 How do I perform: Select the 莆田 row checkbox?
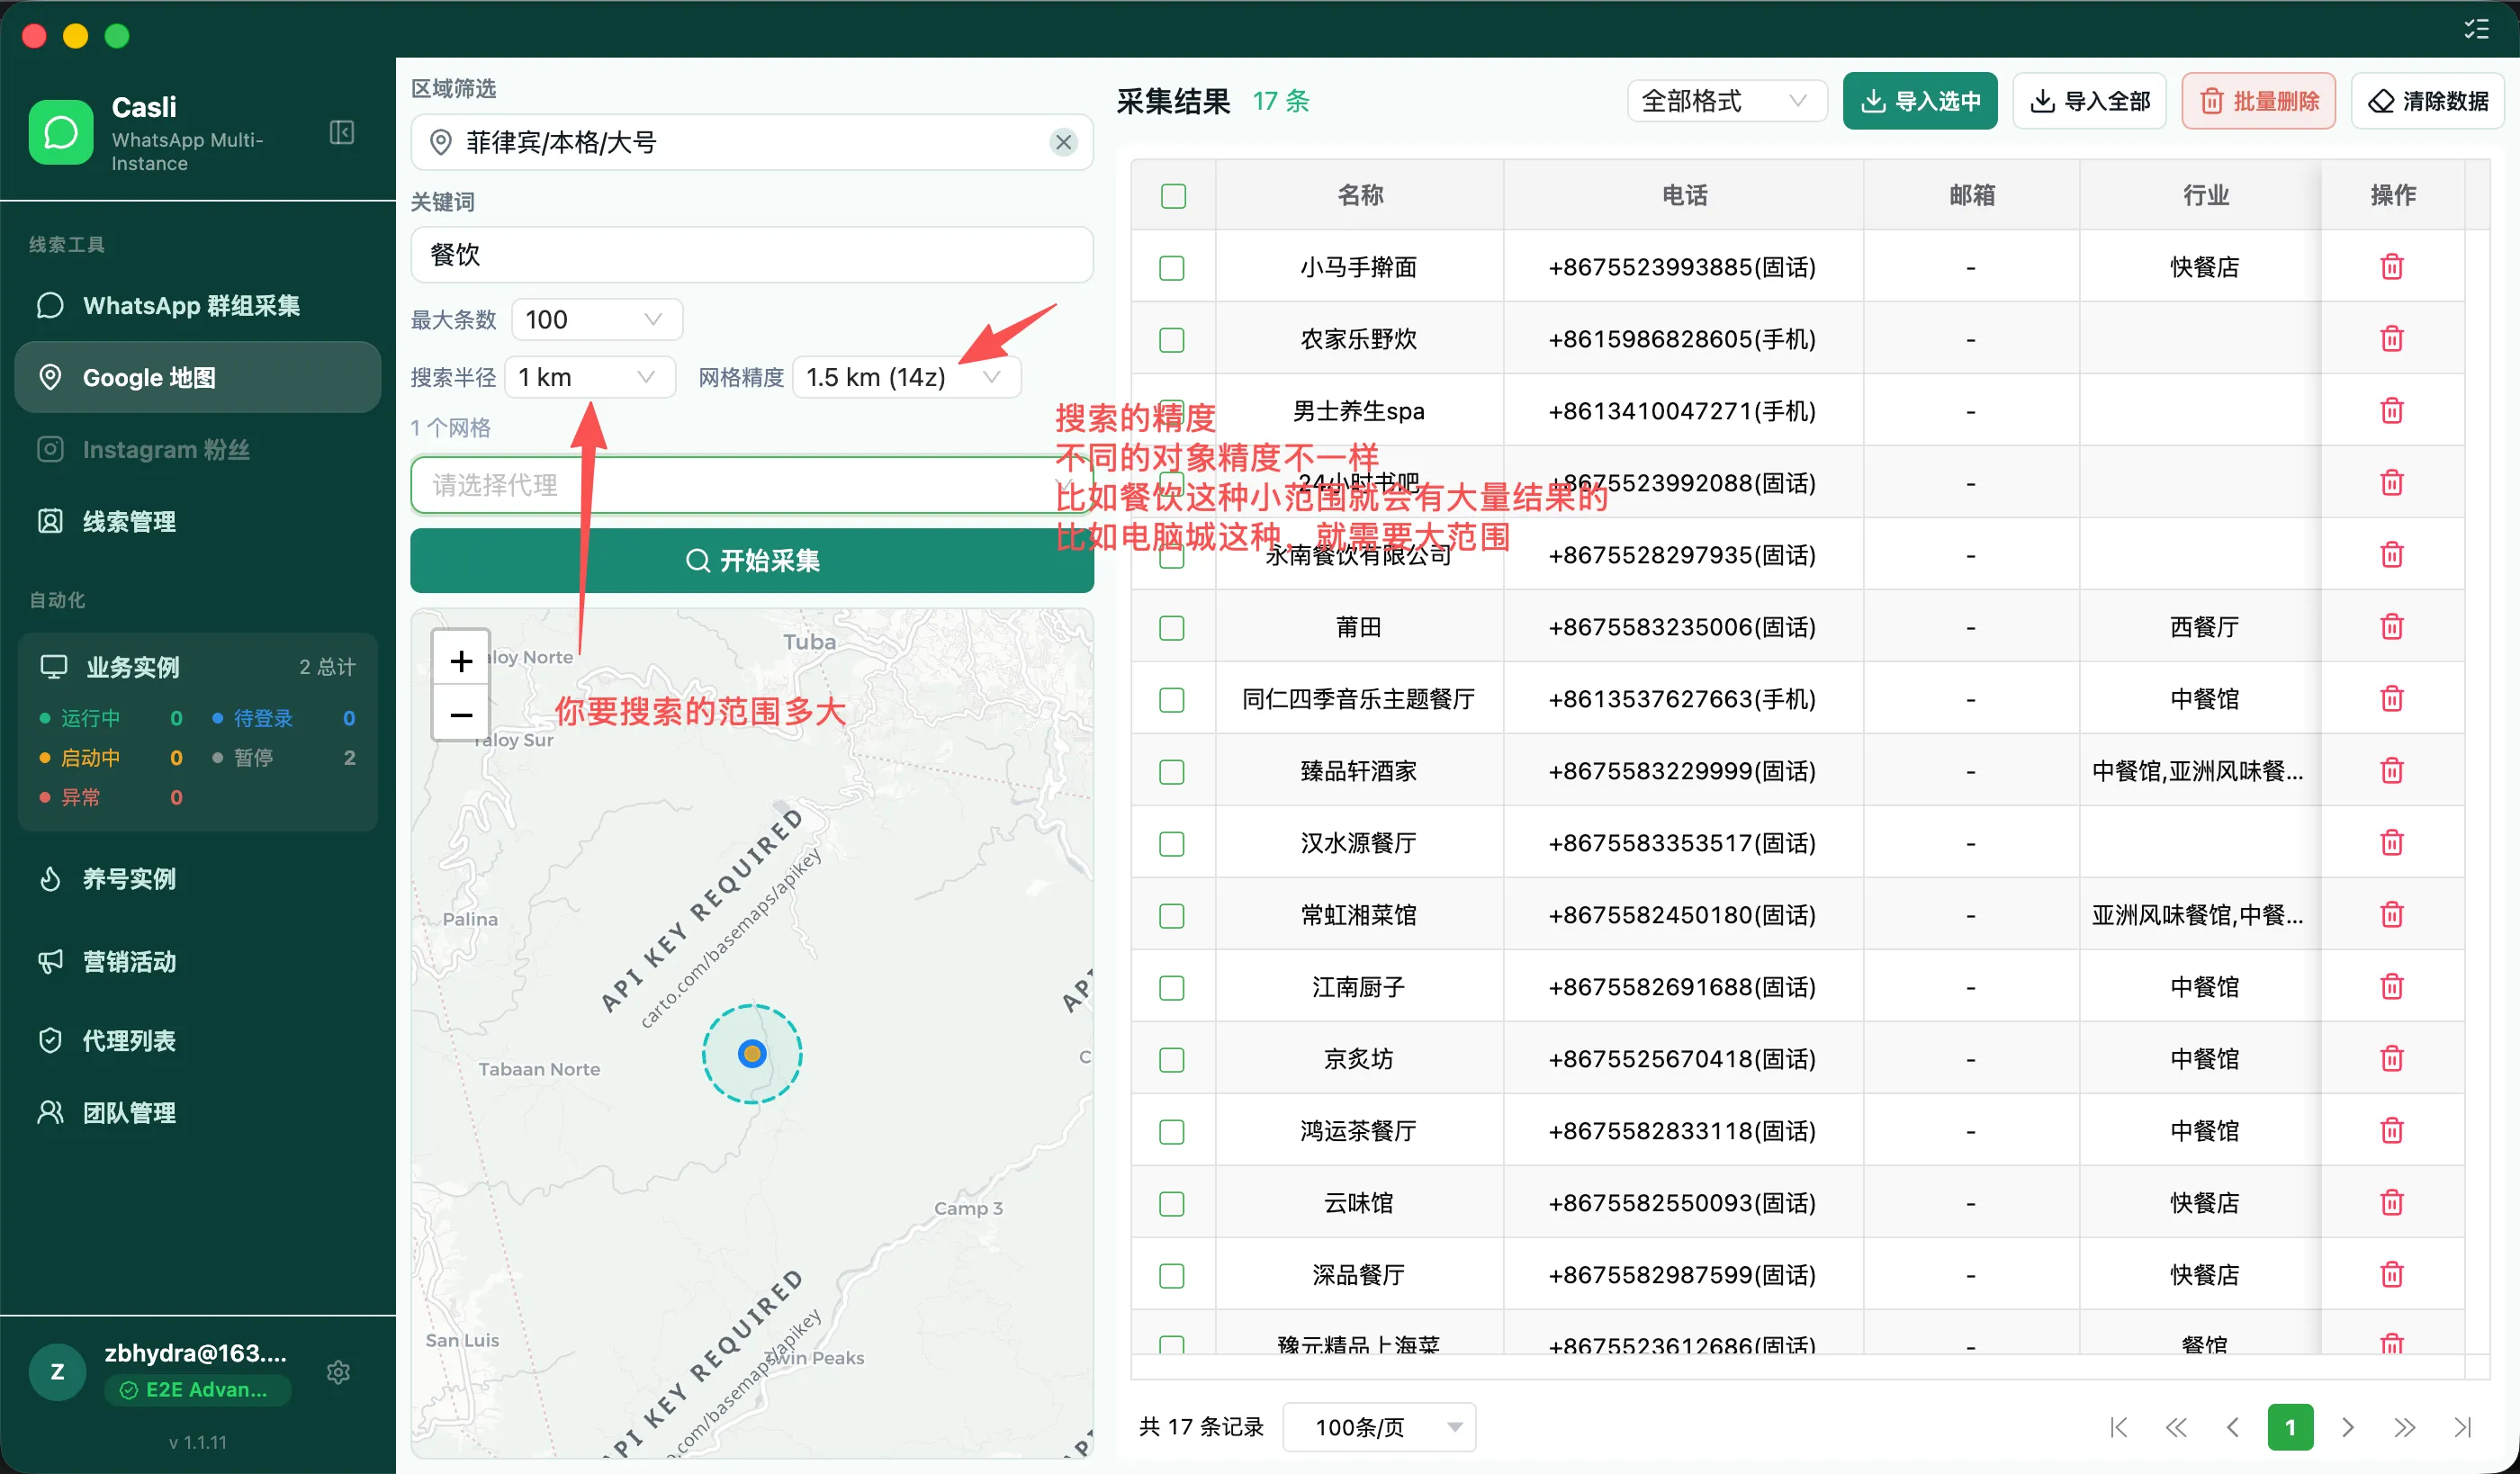point(1171,628)
